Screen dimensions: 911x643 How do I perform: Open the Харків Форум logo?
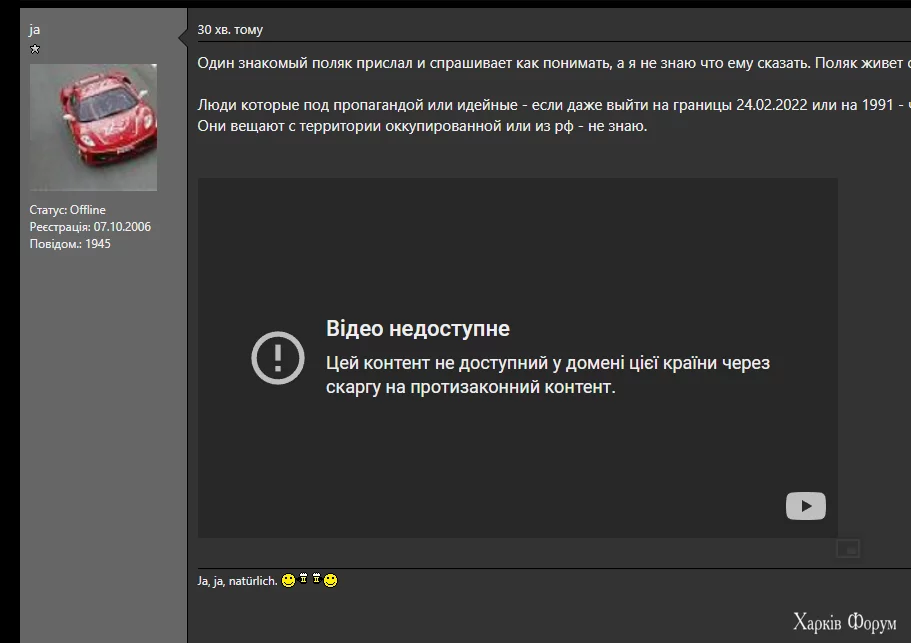click(847, 619)
